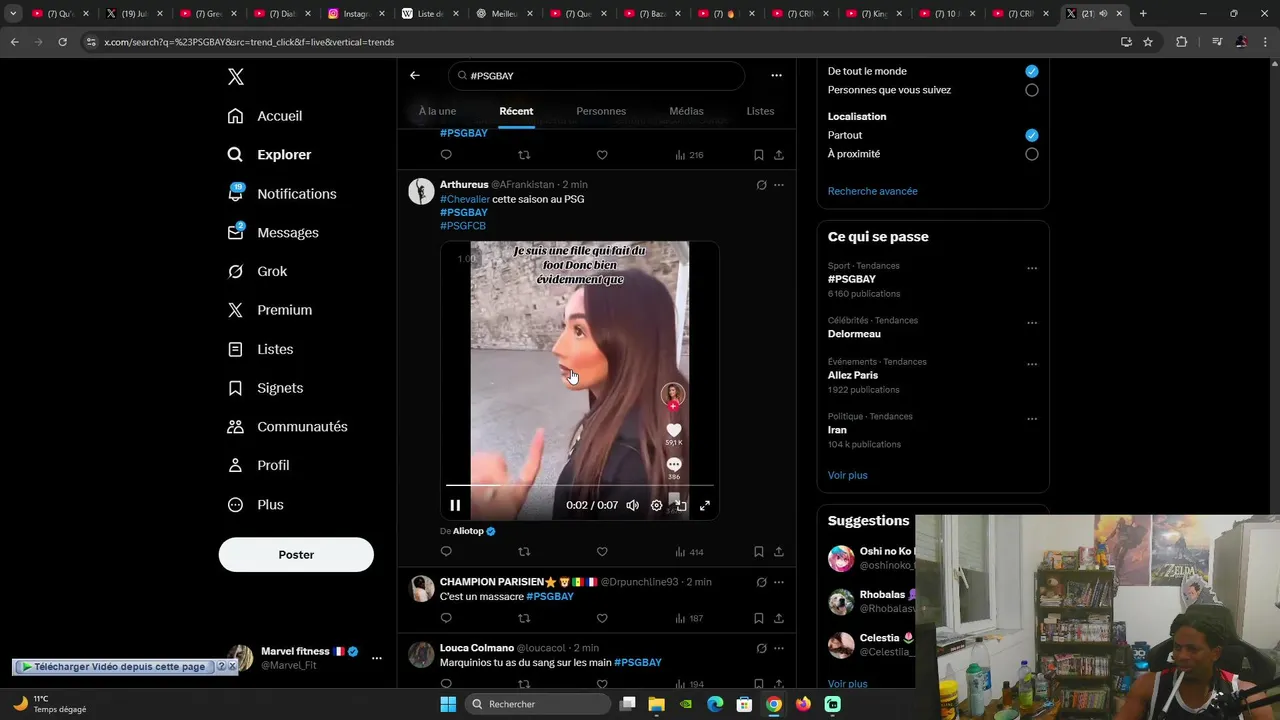Image resolution: width=1280 pixels, height=720 pixels.
Task: Open Communautés in sidebar
Action: pos(288,427)
